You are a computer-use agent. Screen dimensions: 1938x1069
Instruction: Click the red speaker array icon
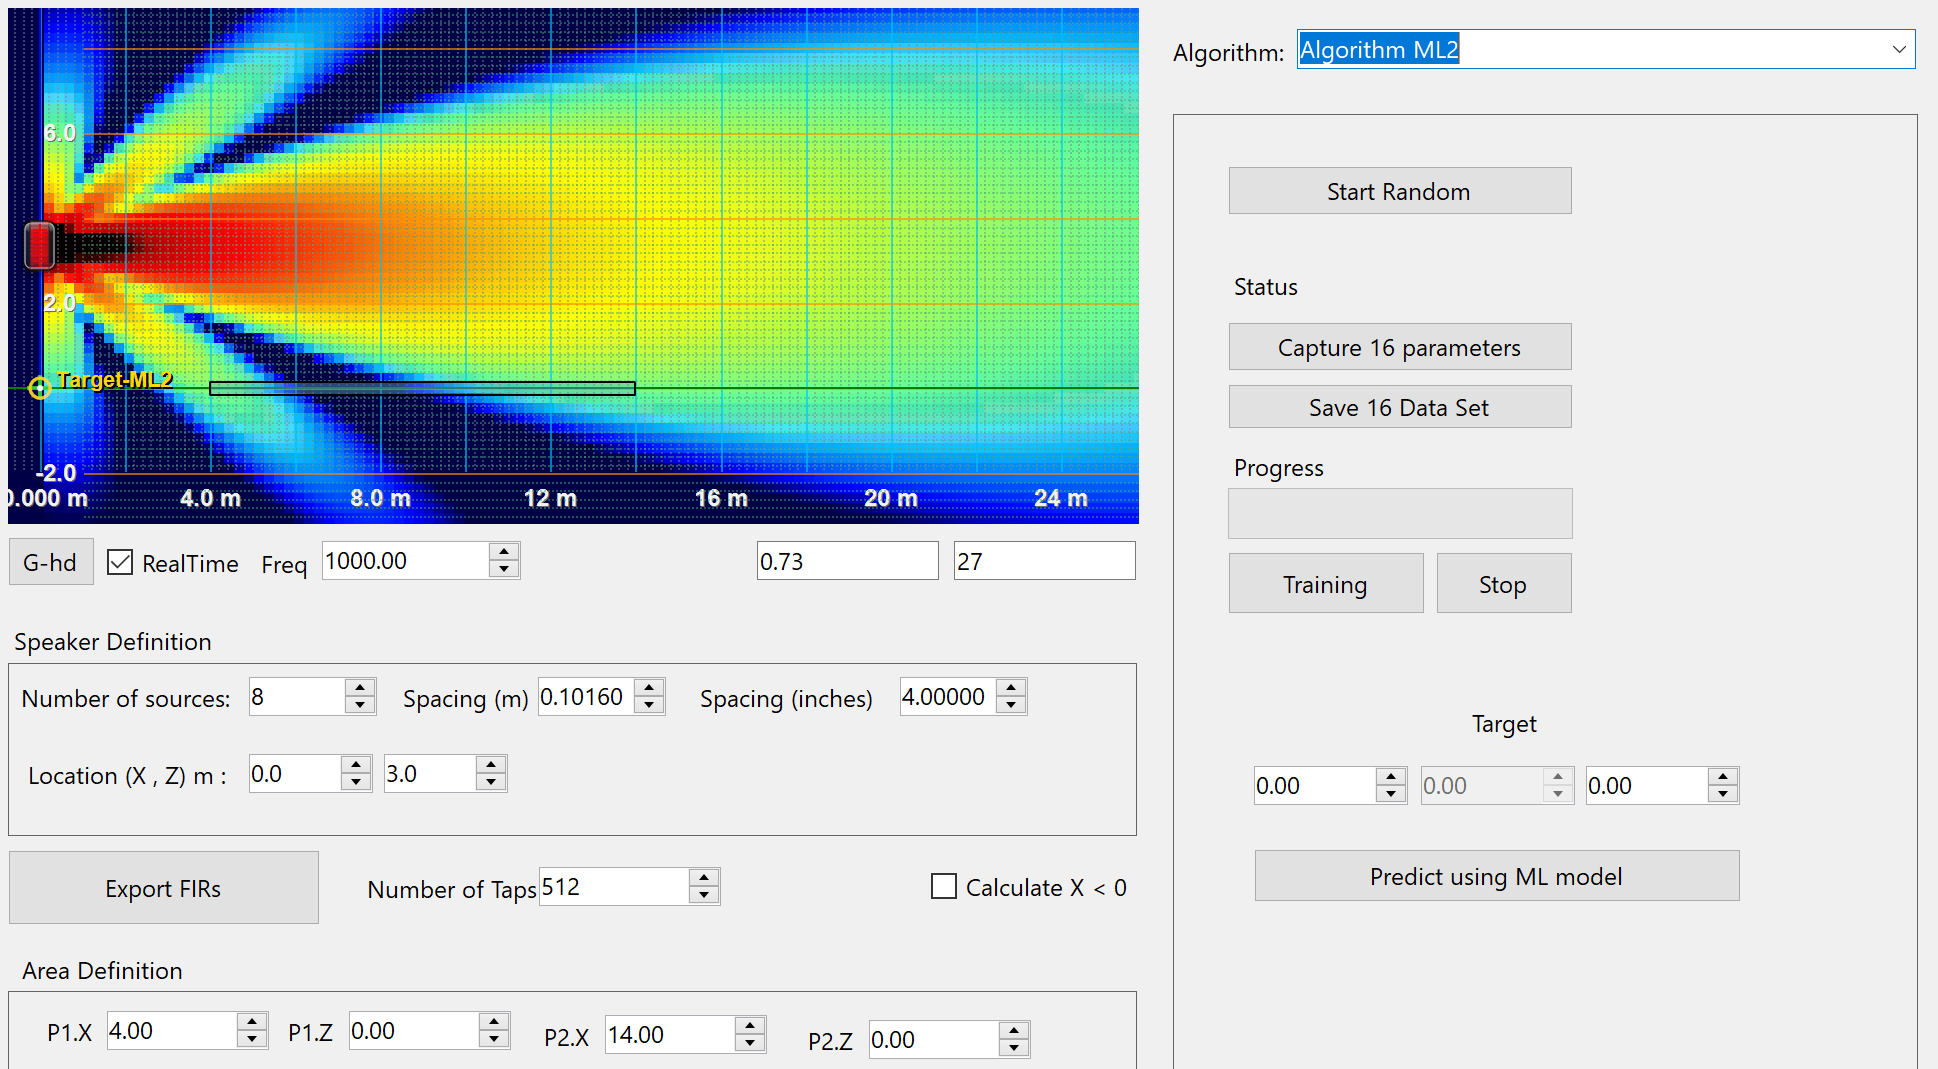pos(40,245)
